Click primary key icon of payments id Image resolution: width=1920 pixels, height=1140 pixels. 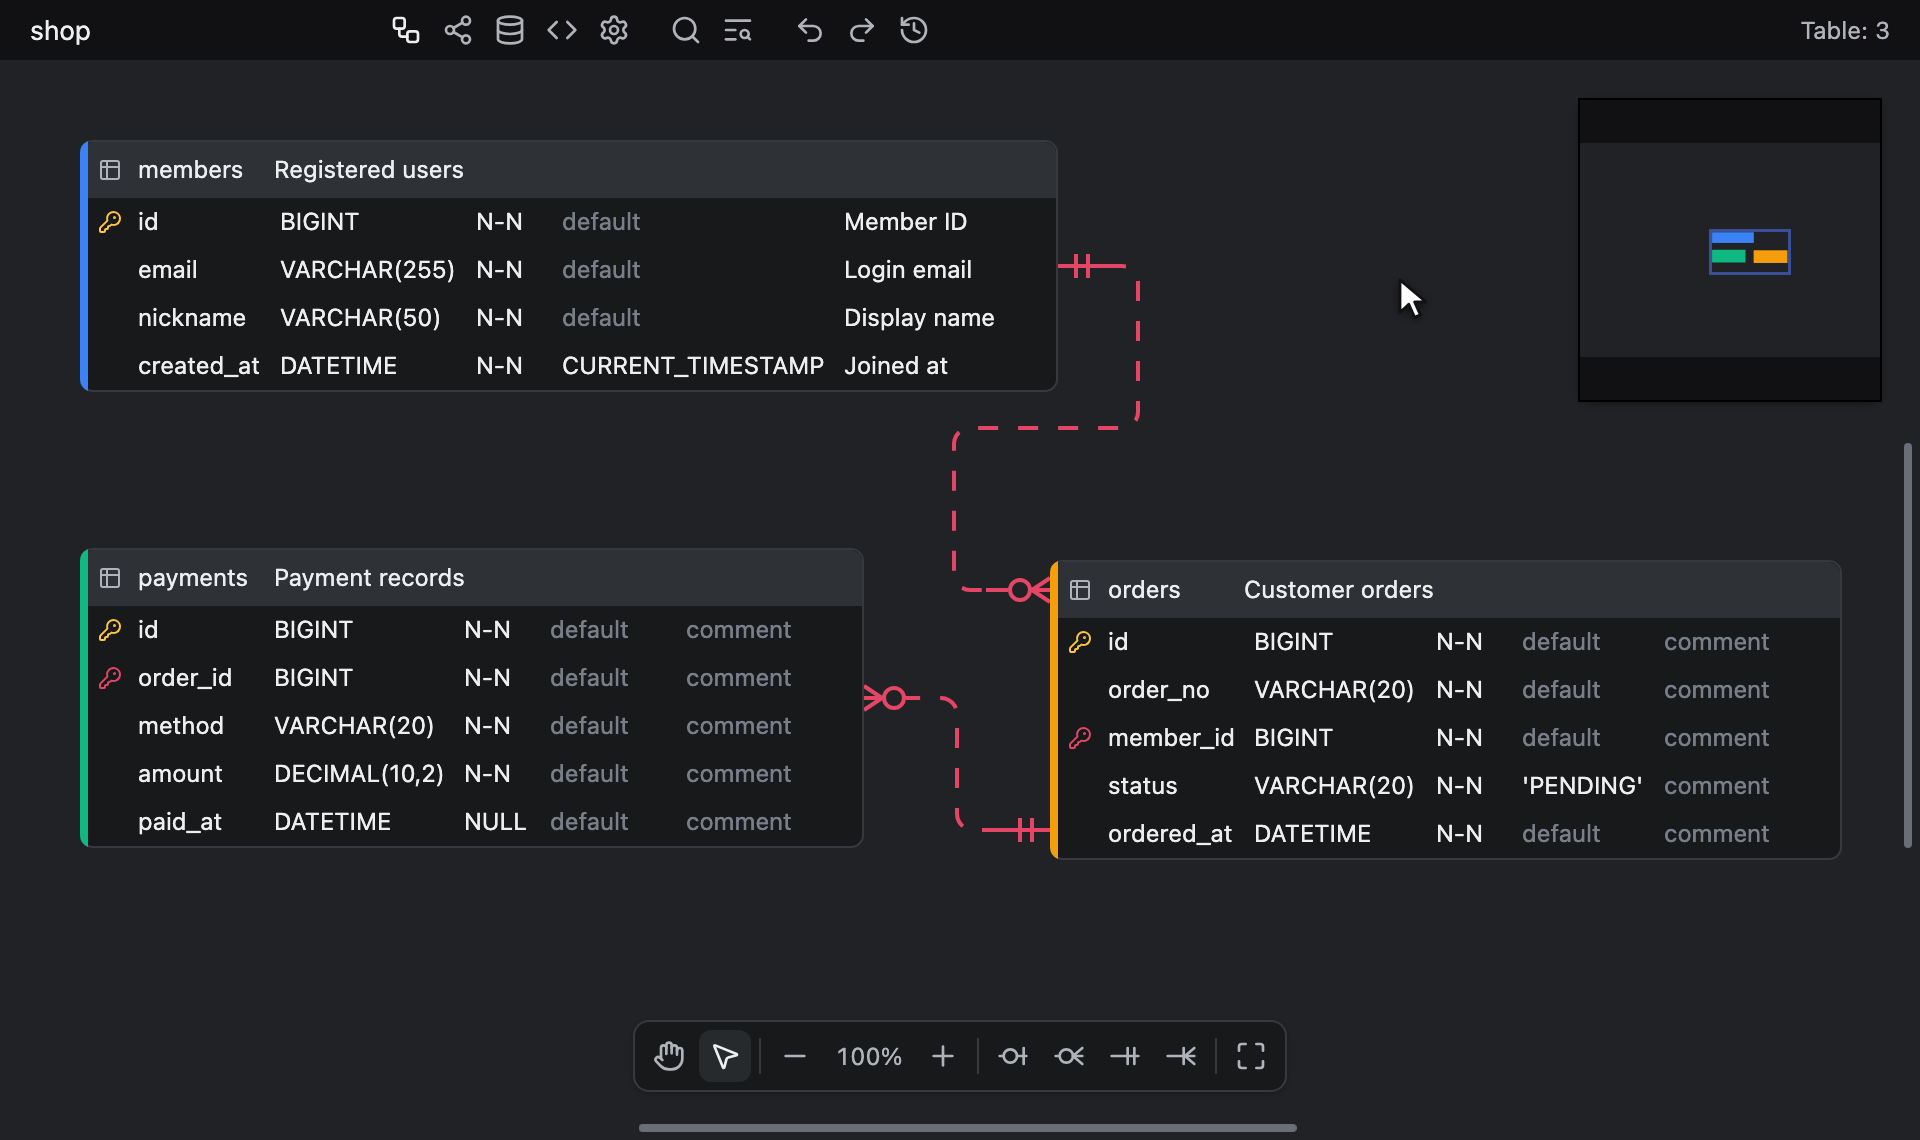click(x=110, y=630)
